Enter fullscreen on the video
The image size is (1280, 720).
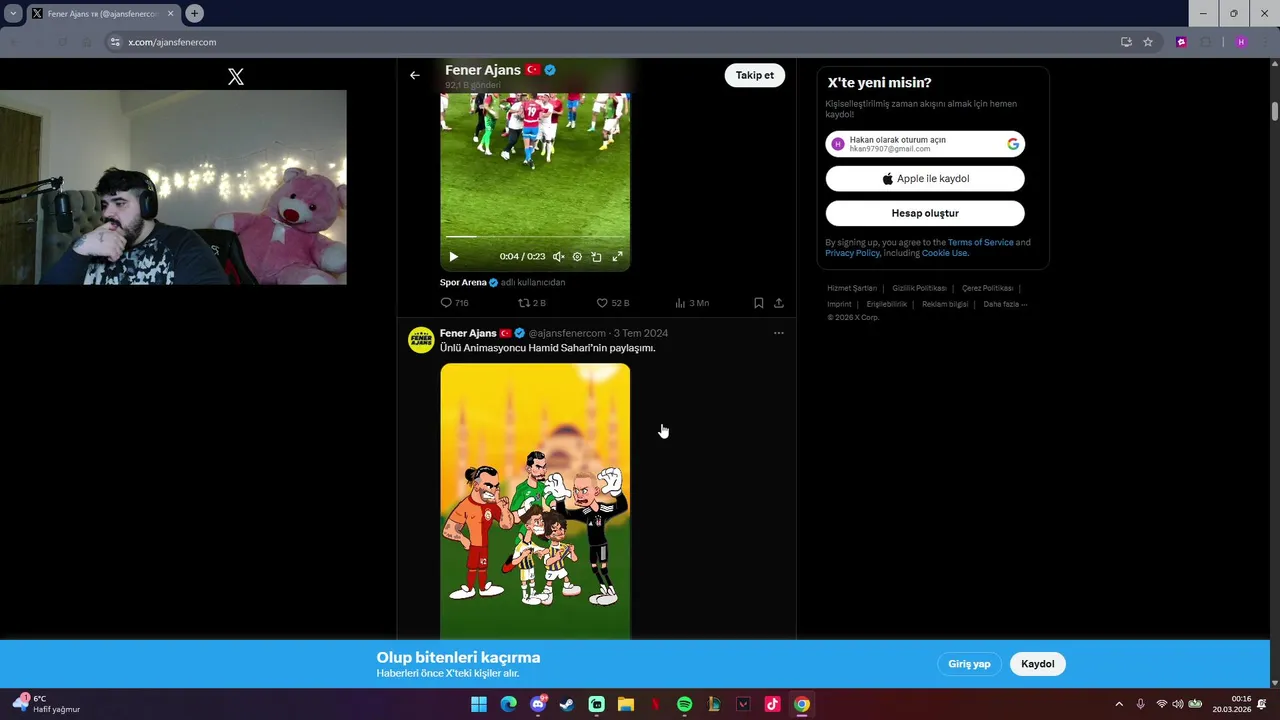(617, 257)
